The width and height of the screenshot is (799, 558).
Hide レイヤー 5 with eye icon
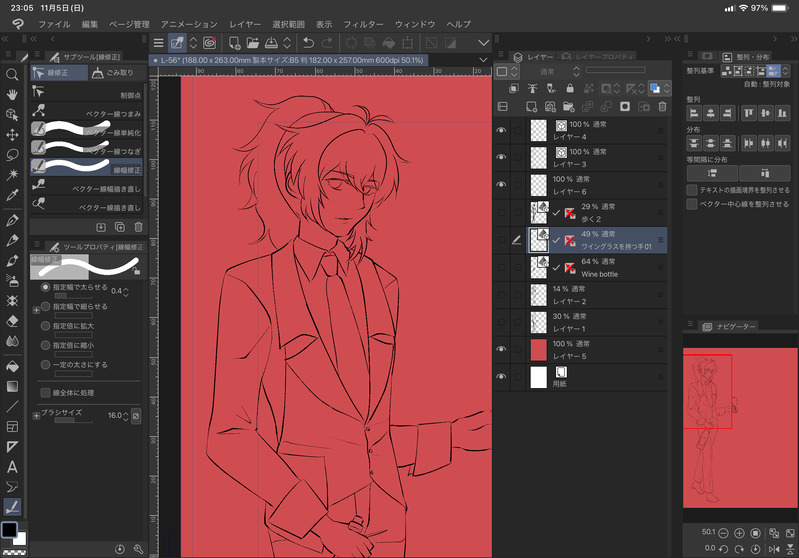point(501,349)
